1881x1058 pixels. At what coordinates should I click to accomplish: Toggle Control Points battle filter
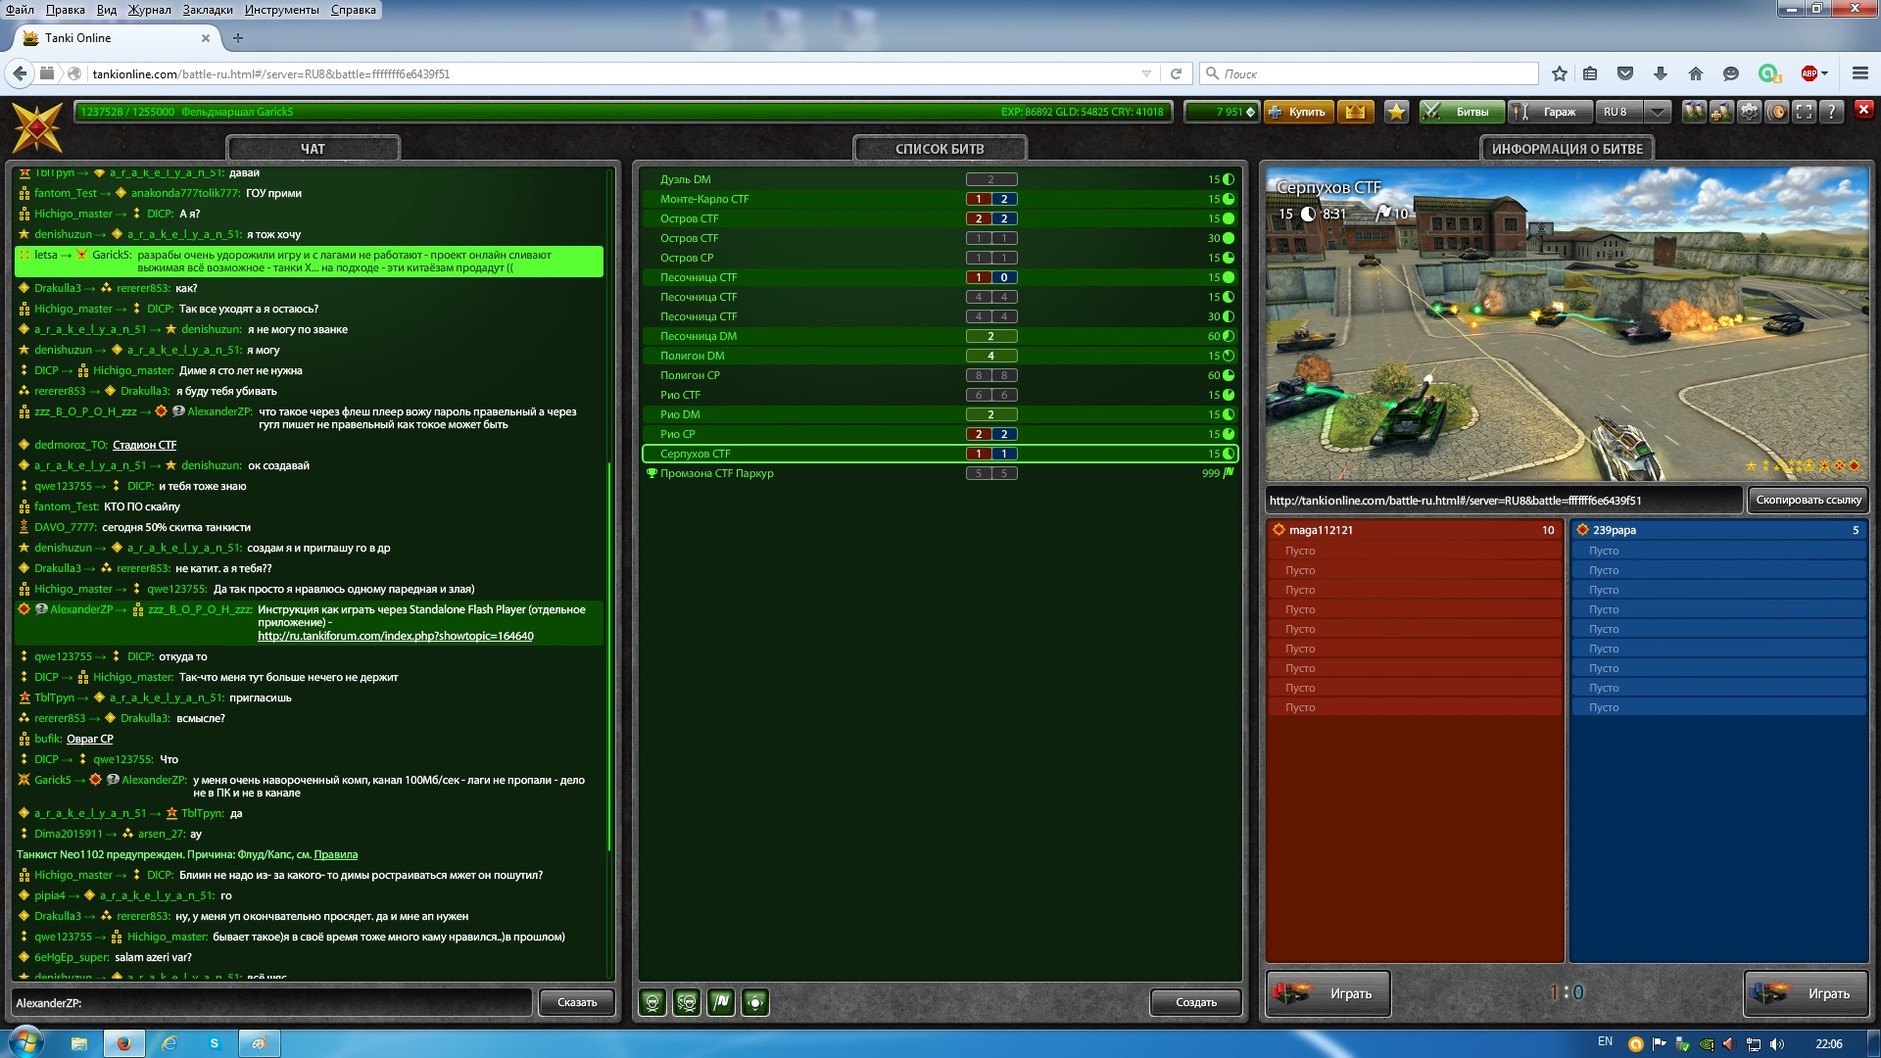click(x=755, y=1002)
